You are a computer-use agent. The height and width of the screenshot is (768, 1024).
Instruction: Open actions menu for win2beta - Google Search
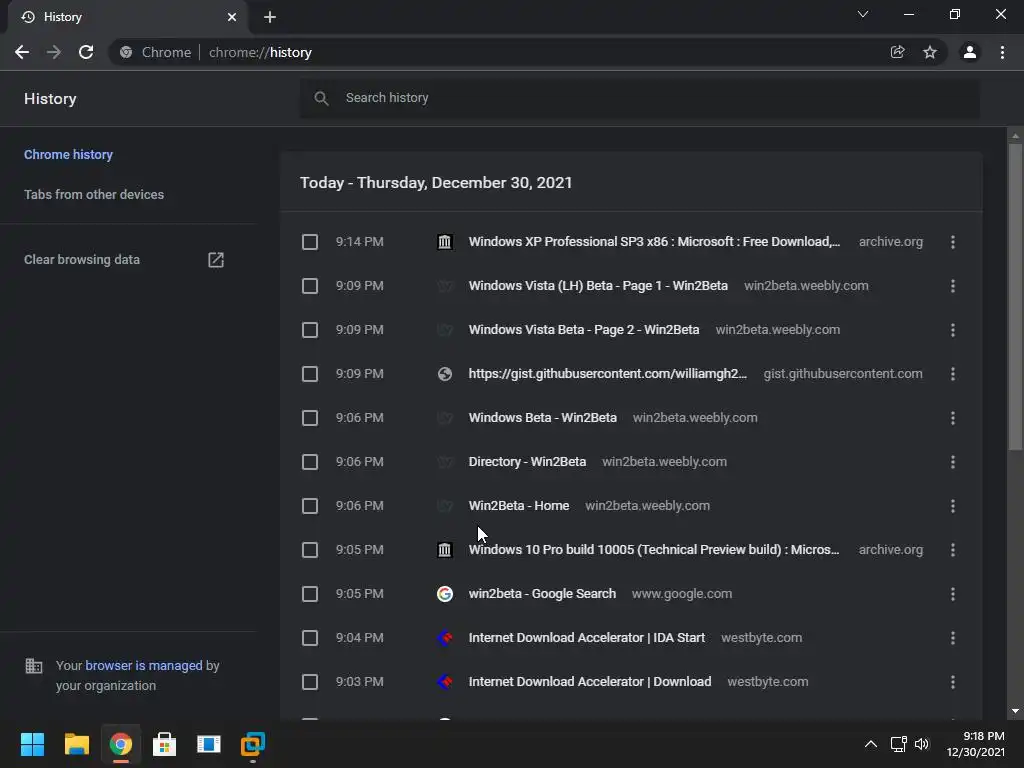point(953,594)
